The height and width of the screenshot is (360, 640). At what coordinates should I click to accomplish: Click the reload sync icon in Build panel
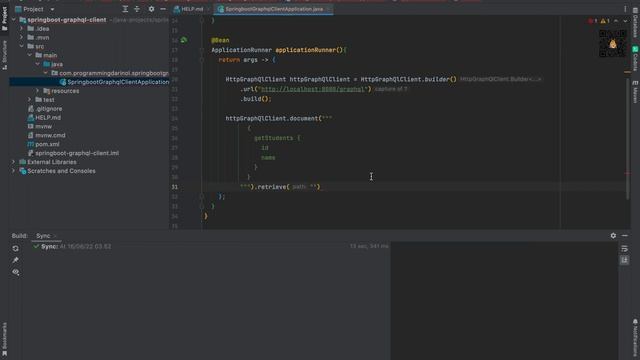[16, 248]
